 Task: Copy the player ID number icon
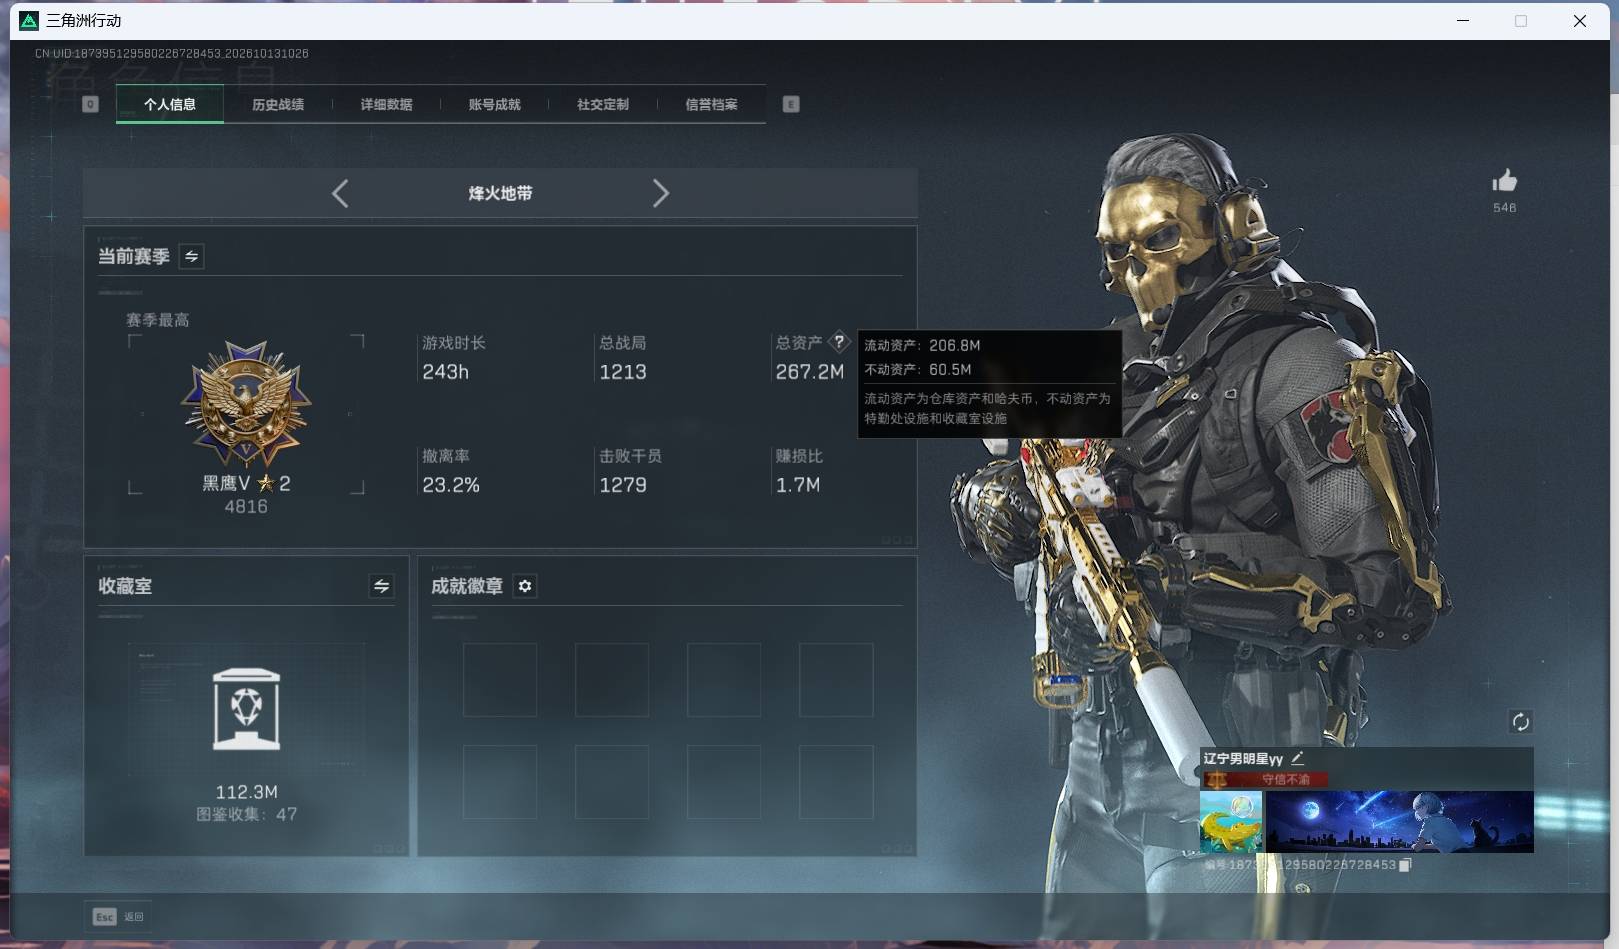1405,865
